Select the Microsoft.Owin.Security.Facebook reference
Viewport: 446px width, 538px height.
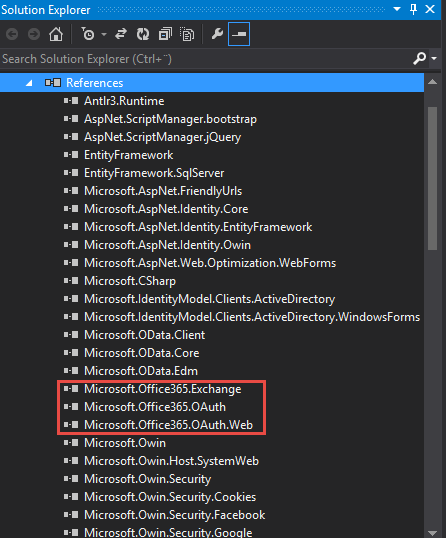point(175,515)
